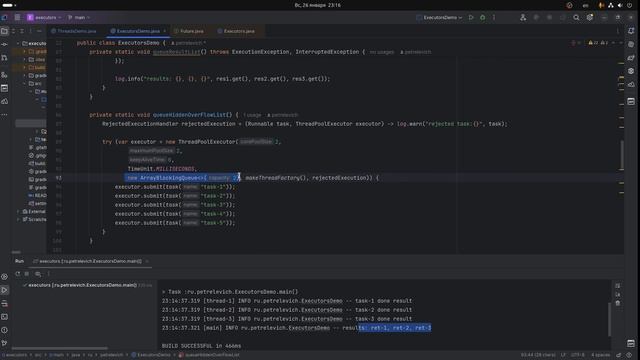
Task: Click the run tree horizontal scrollbar
Action: [x=60, y=349]
